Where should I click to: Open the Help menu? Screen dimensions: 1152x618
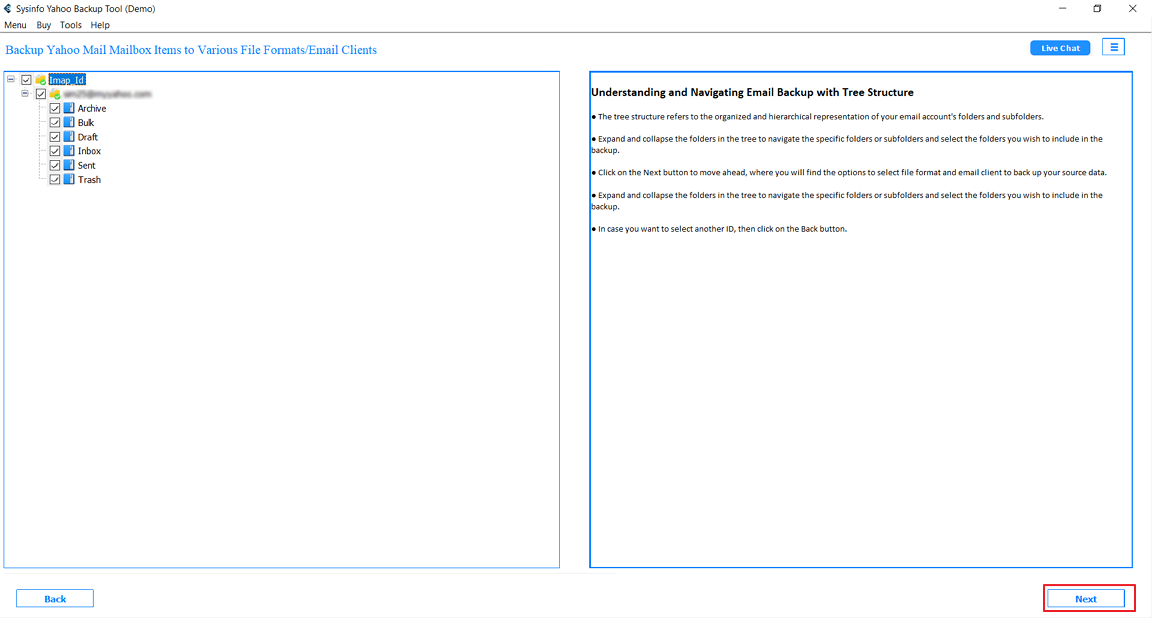(x=100, y=25)
